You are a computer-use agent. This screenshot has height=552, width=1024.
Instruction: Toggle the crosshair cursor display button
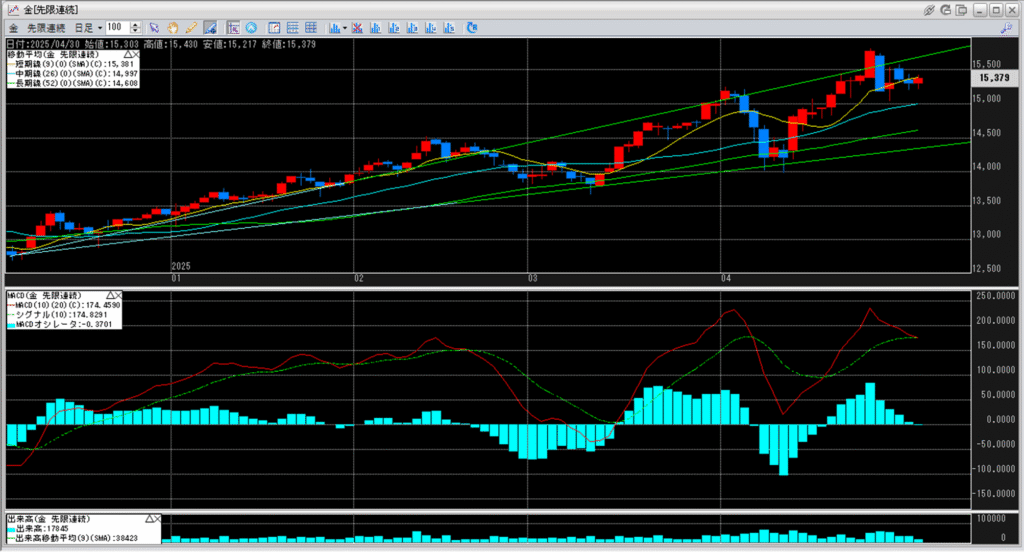pos(233,27)
